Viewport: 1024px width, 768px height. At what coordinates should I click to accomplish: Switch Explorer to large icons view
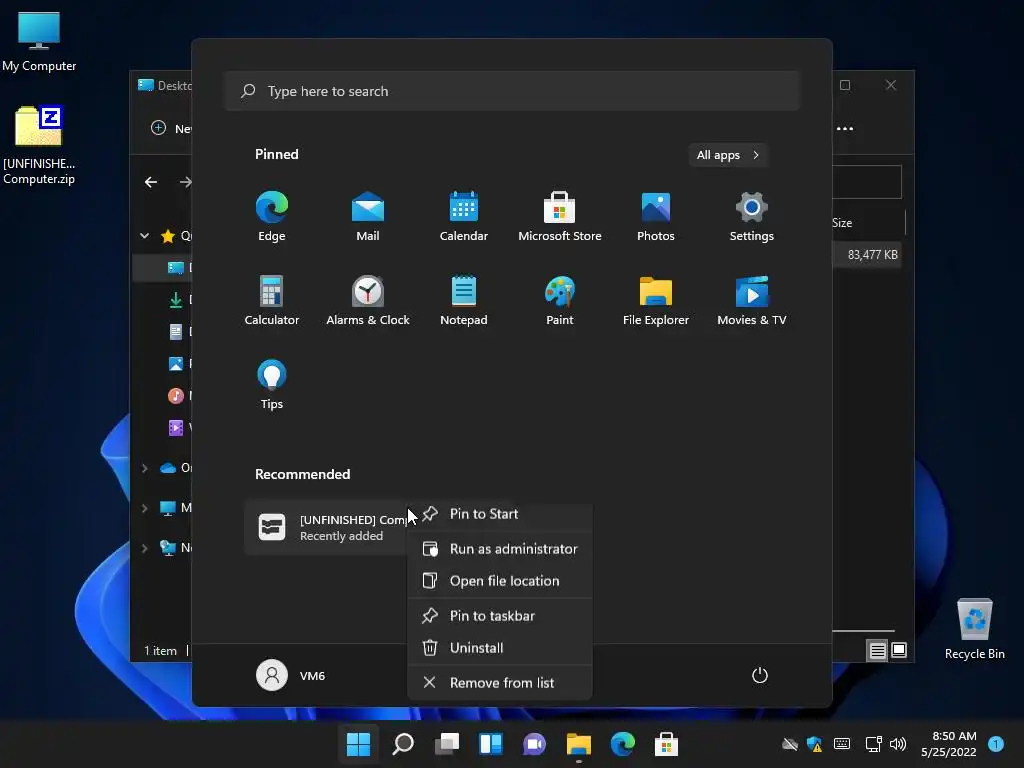(899, 650)
